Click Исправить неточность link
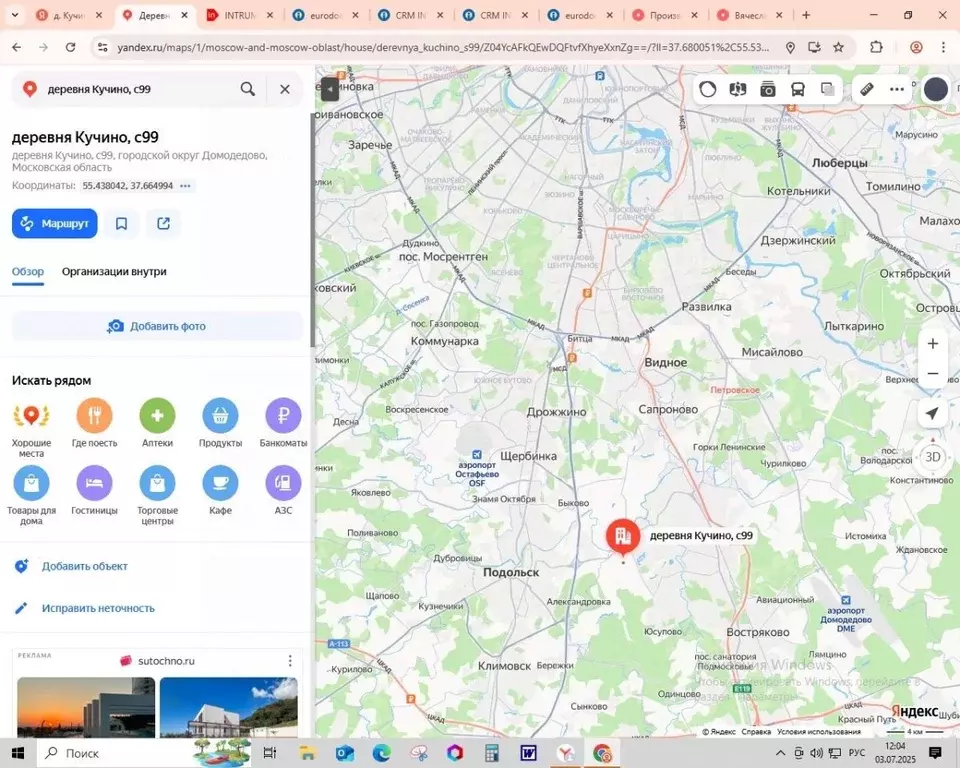The height and width of the screenshot is (768, 960). [98, 608]
